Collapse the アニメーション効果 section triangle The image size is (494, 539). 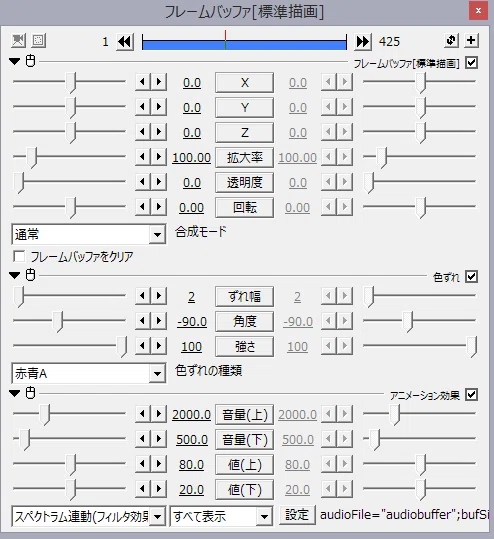point(14,394)
